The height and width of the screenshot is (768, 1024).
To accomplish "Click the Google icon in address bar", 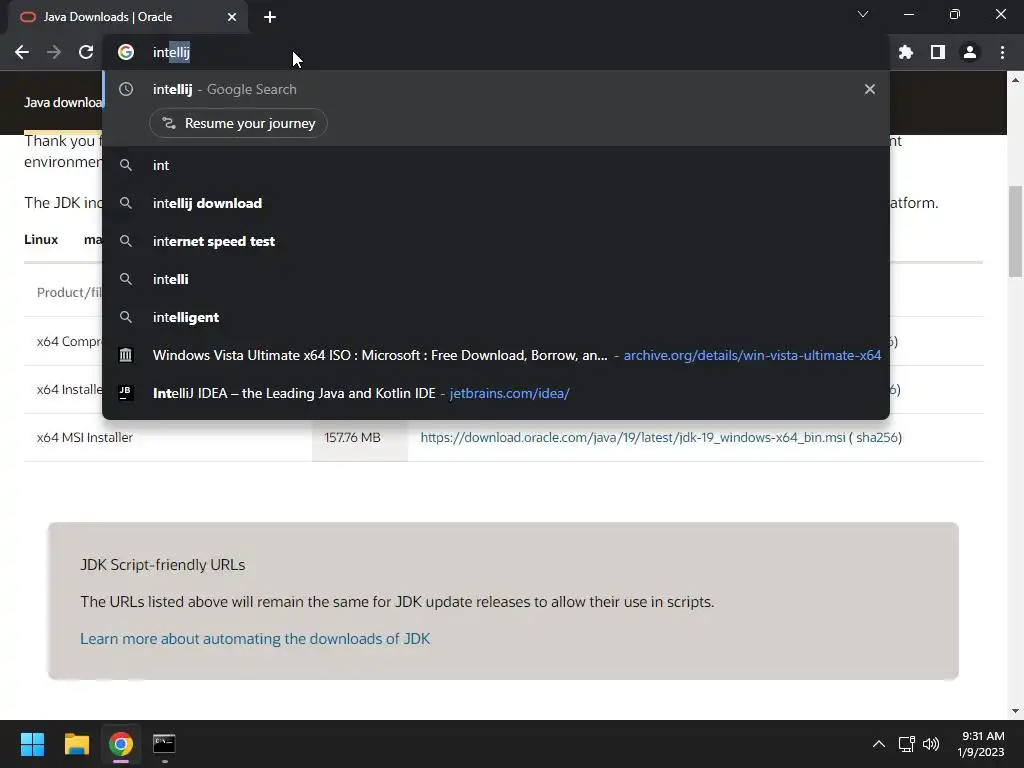I will 126,52.
